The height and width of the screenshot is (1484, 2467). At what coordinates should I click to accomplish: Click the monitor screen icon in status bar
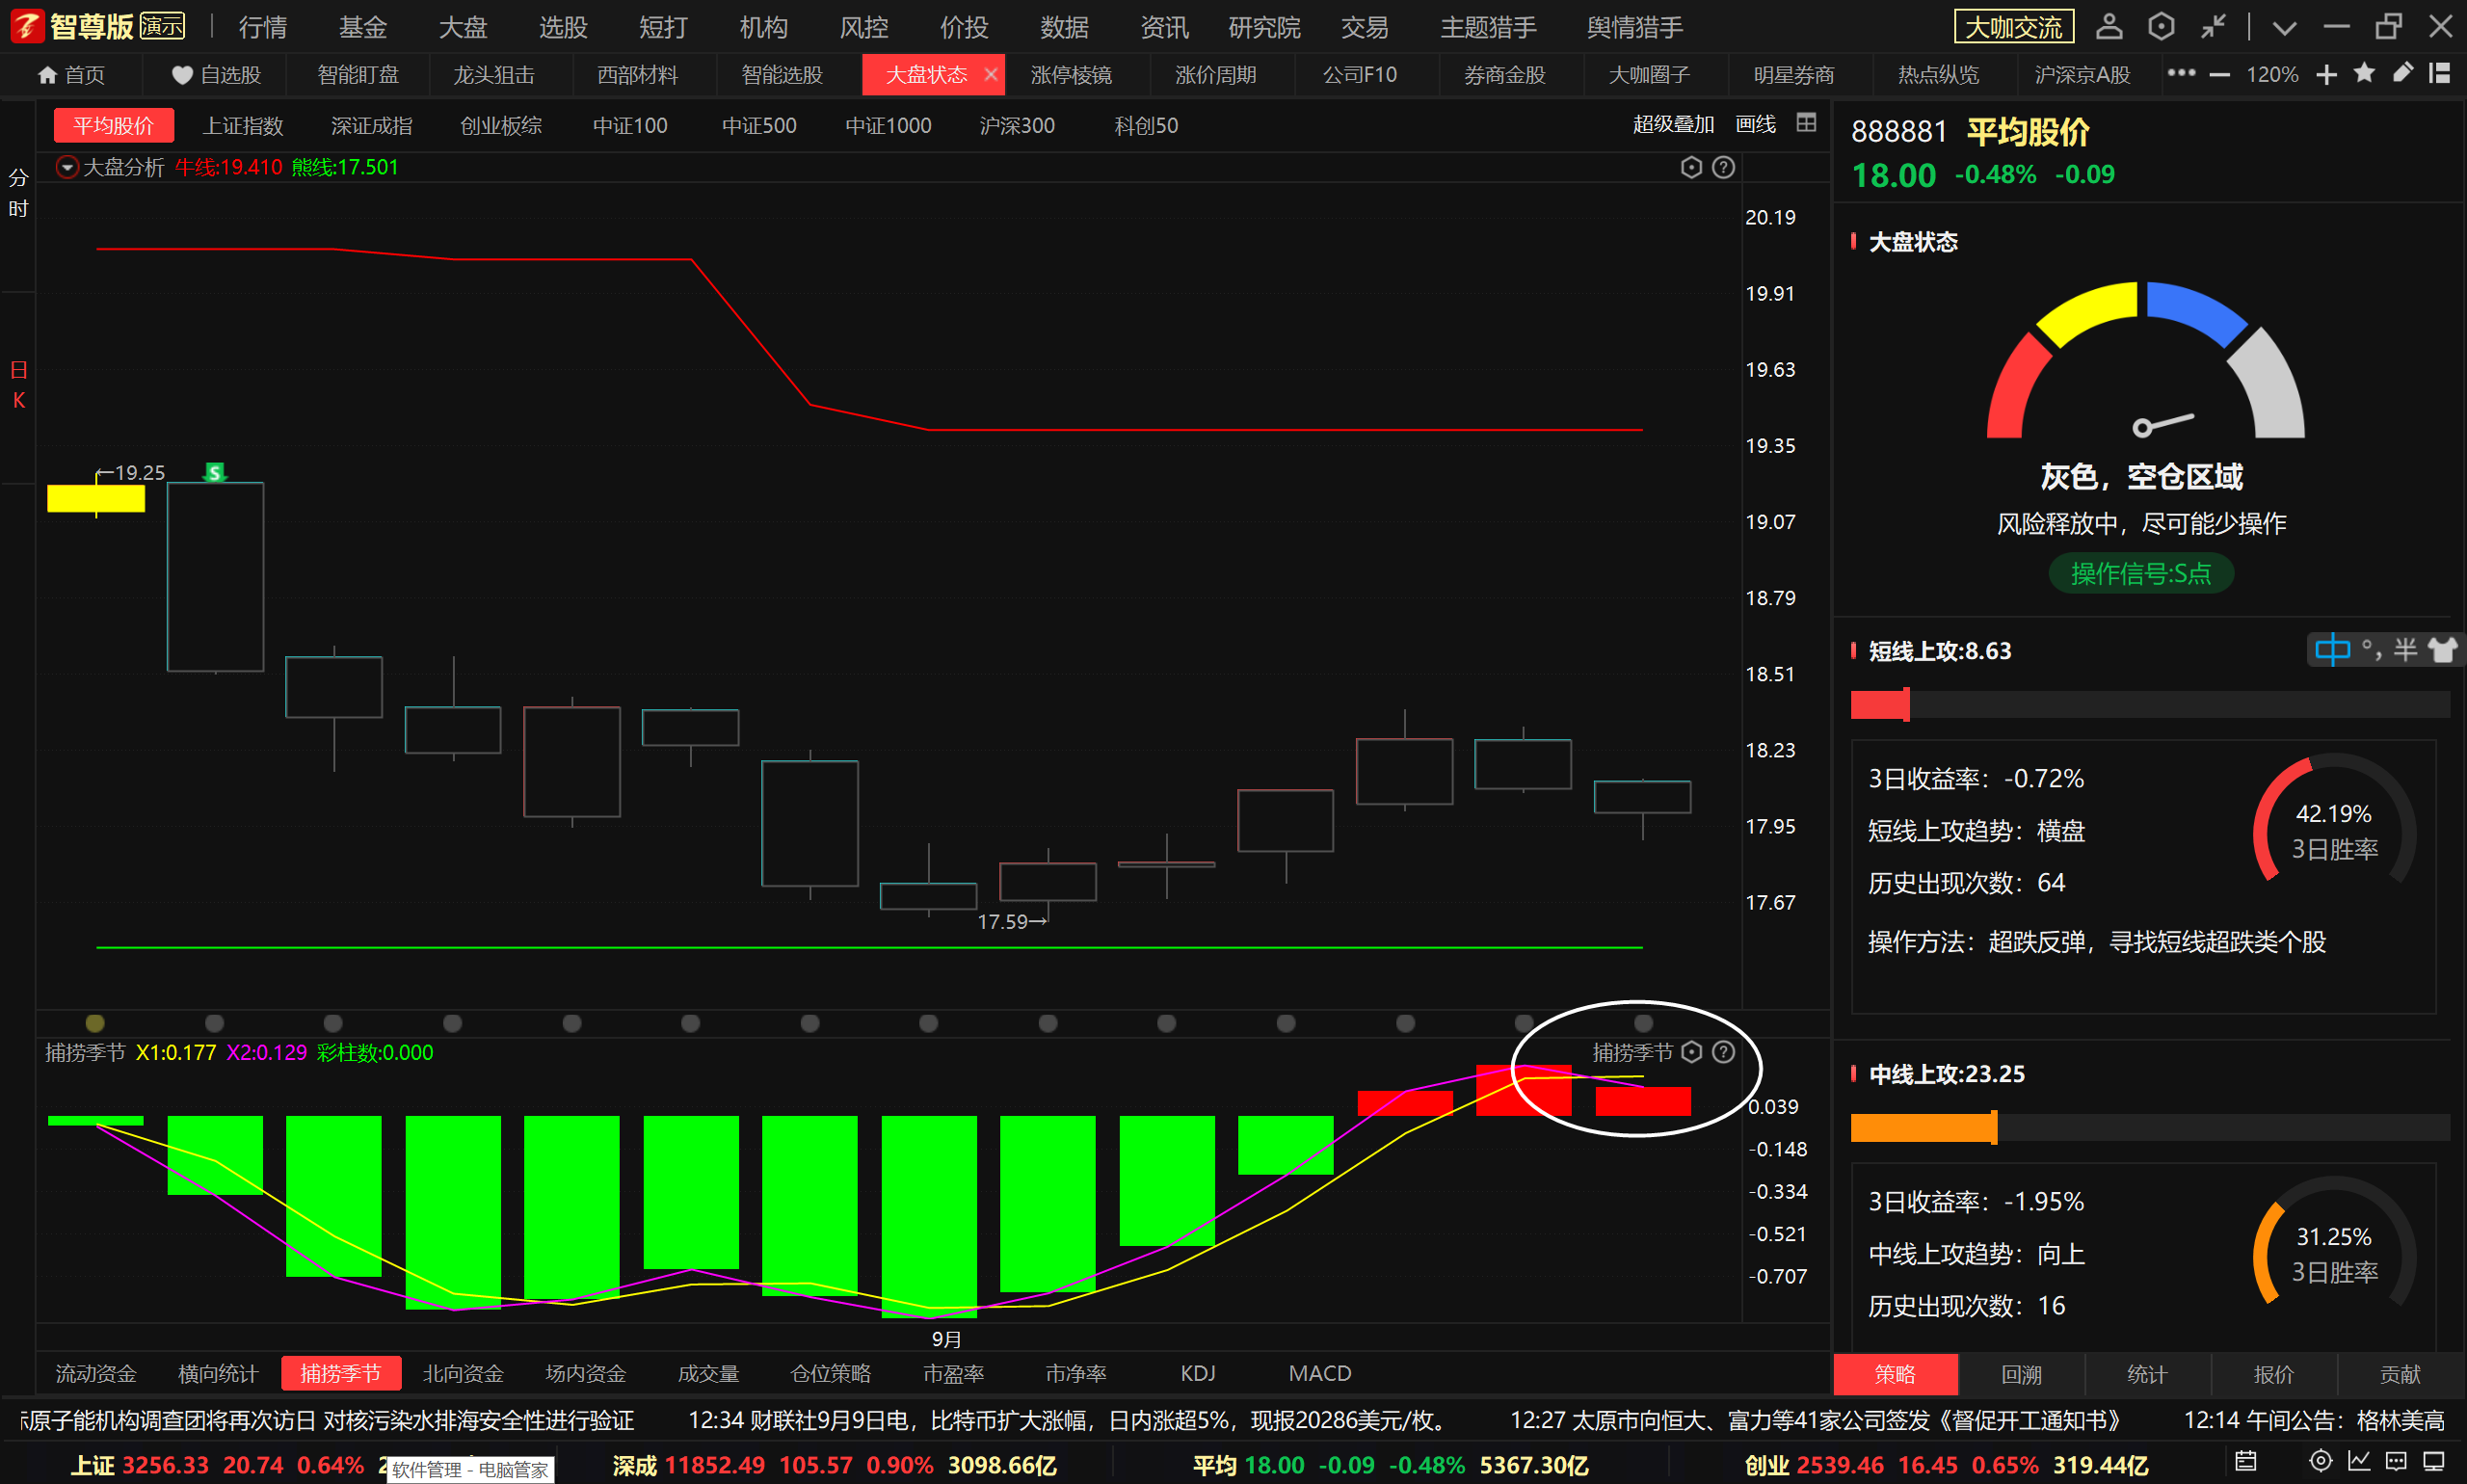click(2434, 1461)
